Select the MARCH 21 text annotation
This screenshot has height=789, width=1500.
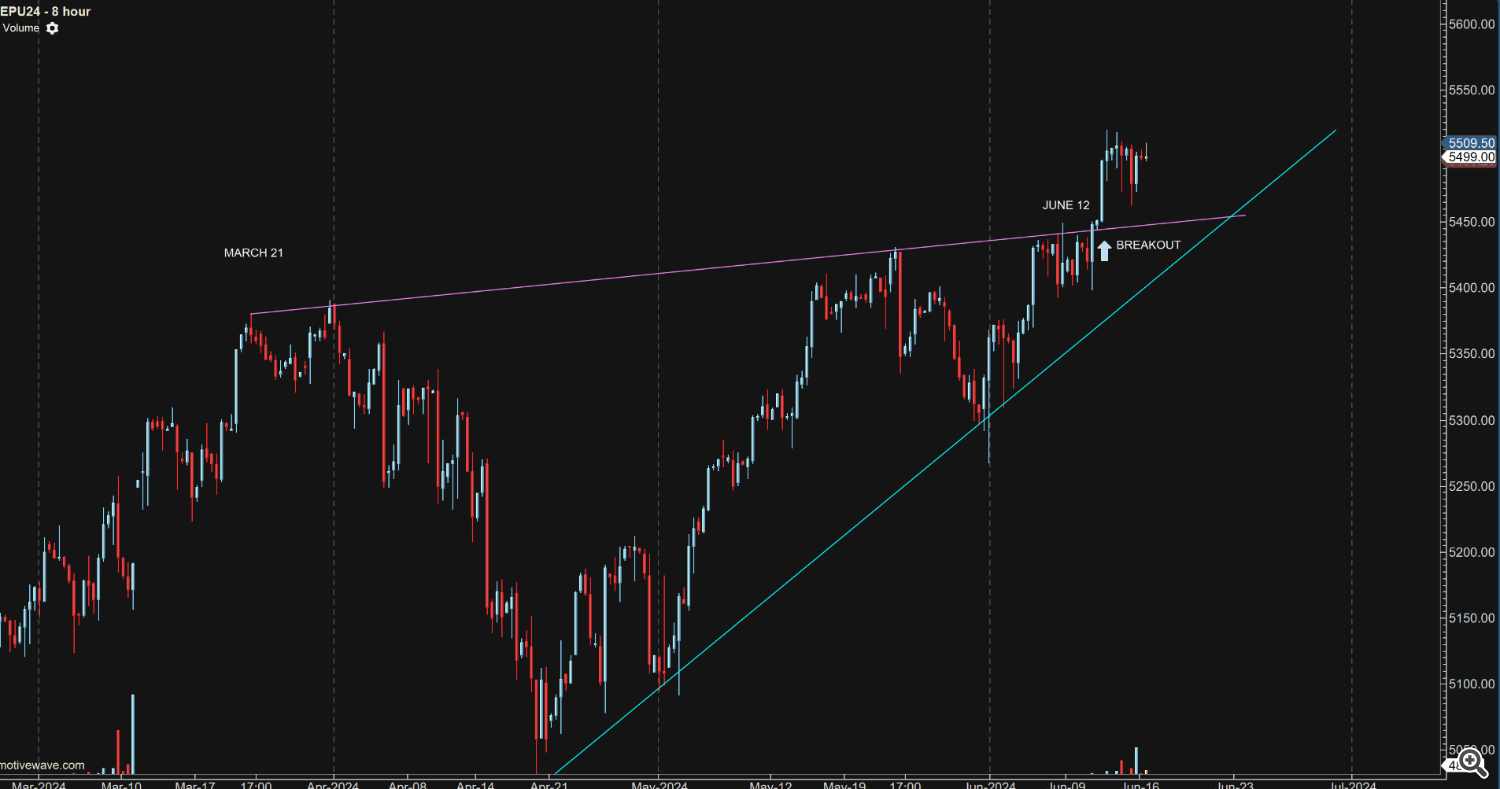[x=253, y=253]
